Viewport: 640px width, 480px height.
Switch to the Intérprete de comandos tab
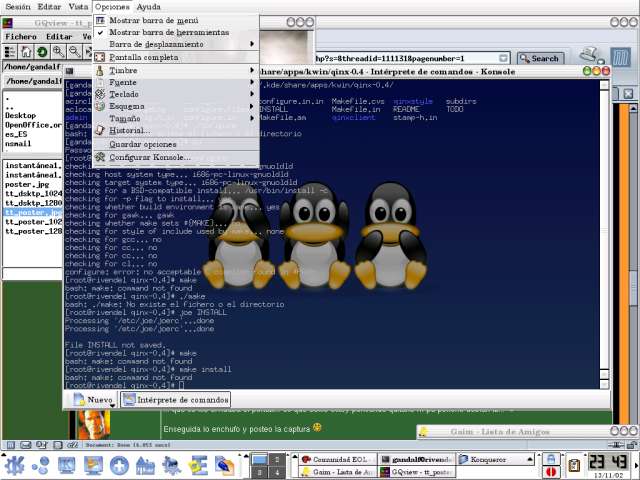click(x=175, y=400)
